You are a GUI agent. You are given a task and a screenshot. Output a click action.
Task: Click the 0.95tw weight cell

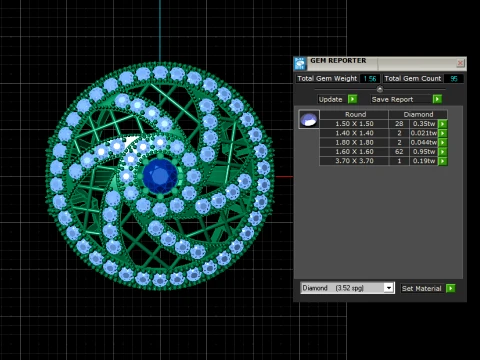(424, 152)
